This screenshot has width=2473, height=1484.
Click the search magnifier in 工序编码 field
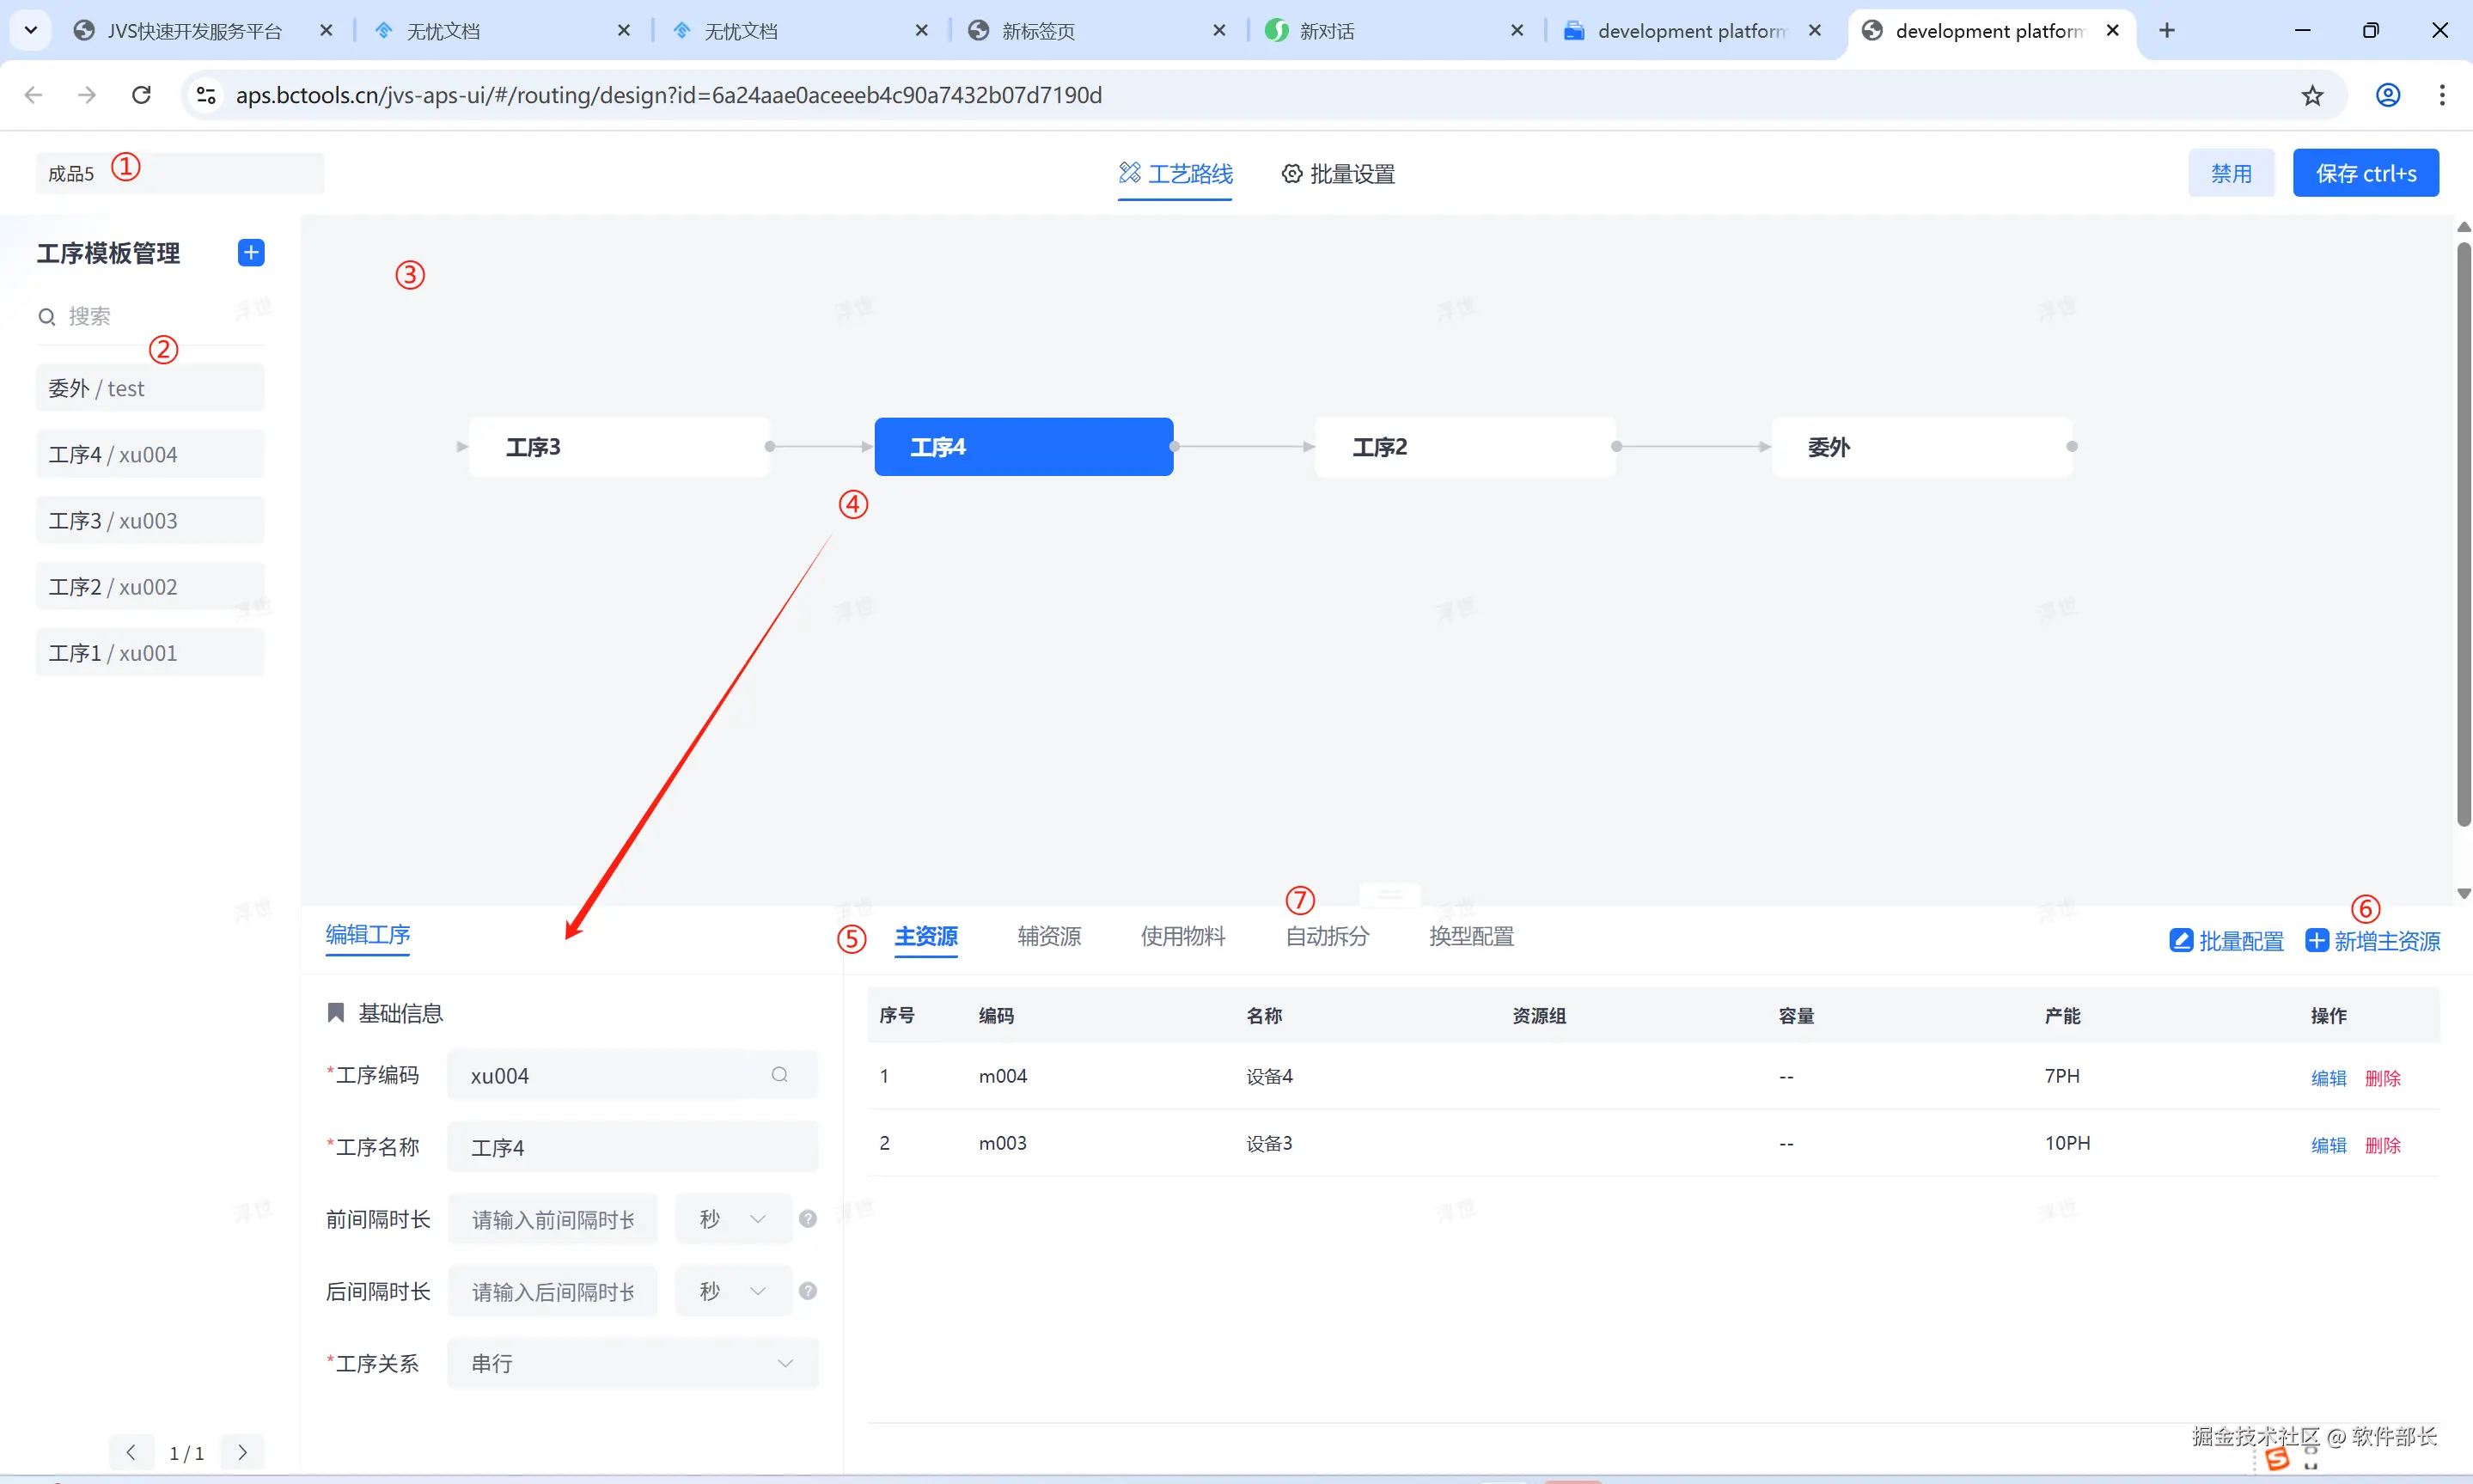click(779, 1075)
